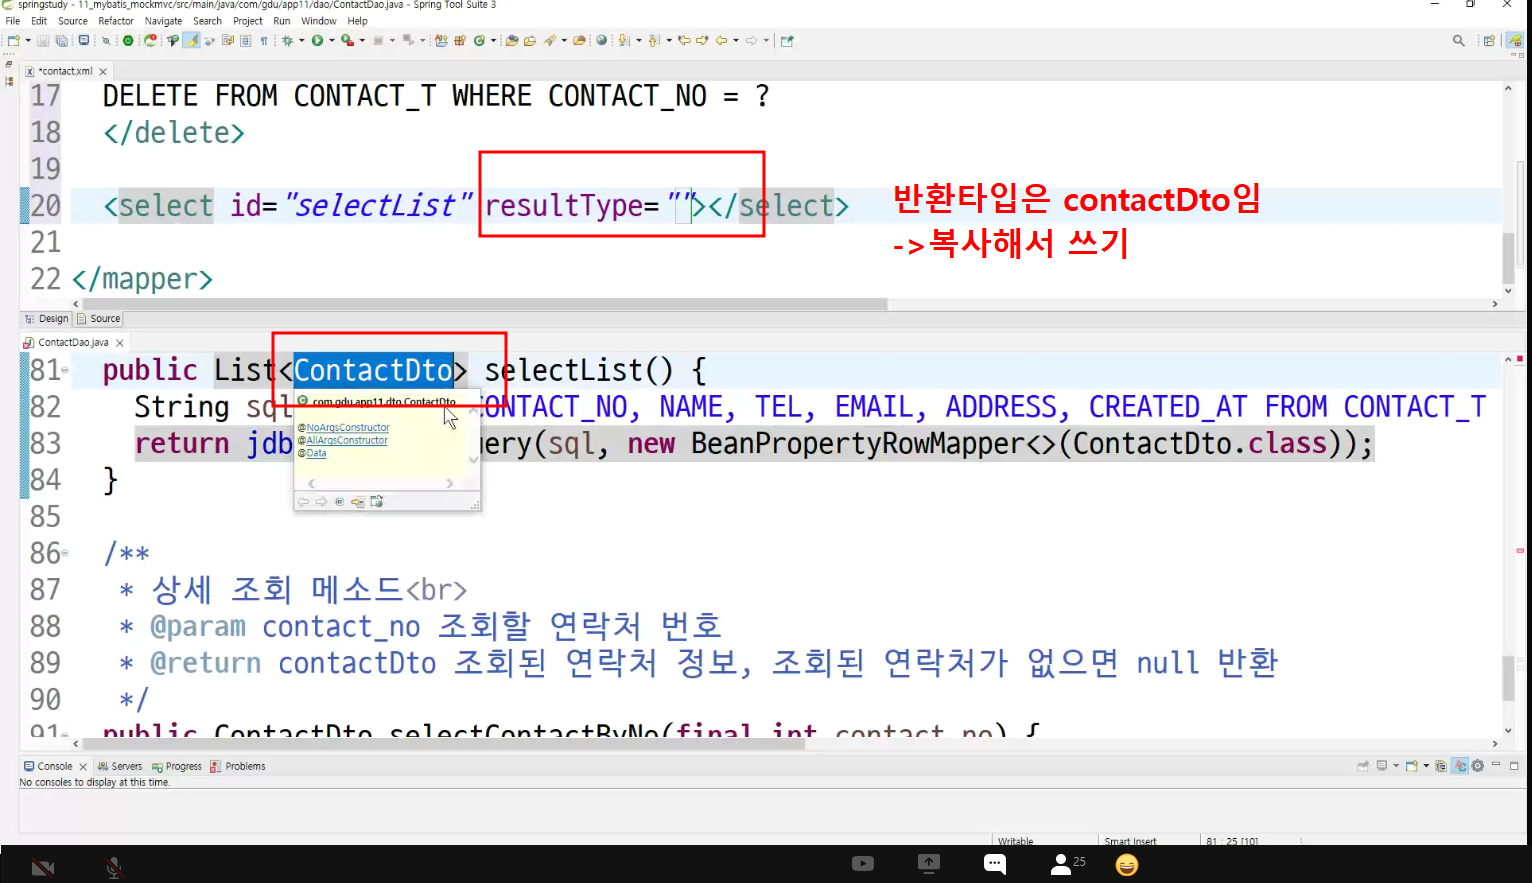Select the Progress view tab
This screenshot has height=883, width=1532.
pos(177,767)
